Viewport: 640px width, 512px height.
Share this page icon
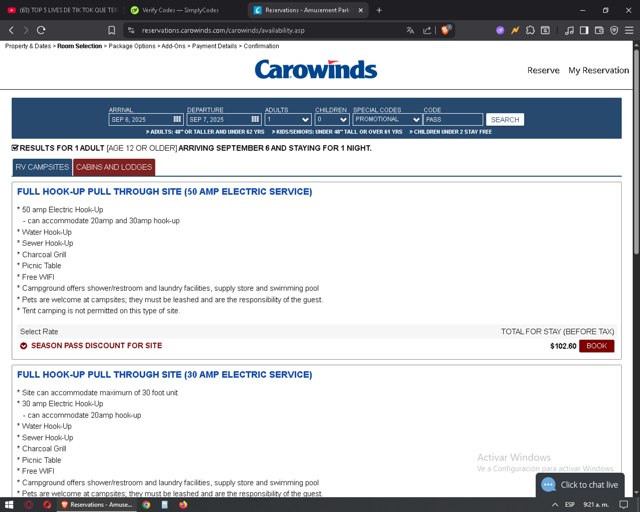point(427,30)
